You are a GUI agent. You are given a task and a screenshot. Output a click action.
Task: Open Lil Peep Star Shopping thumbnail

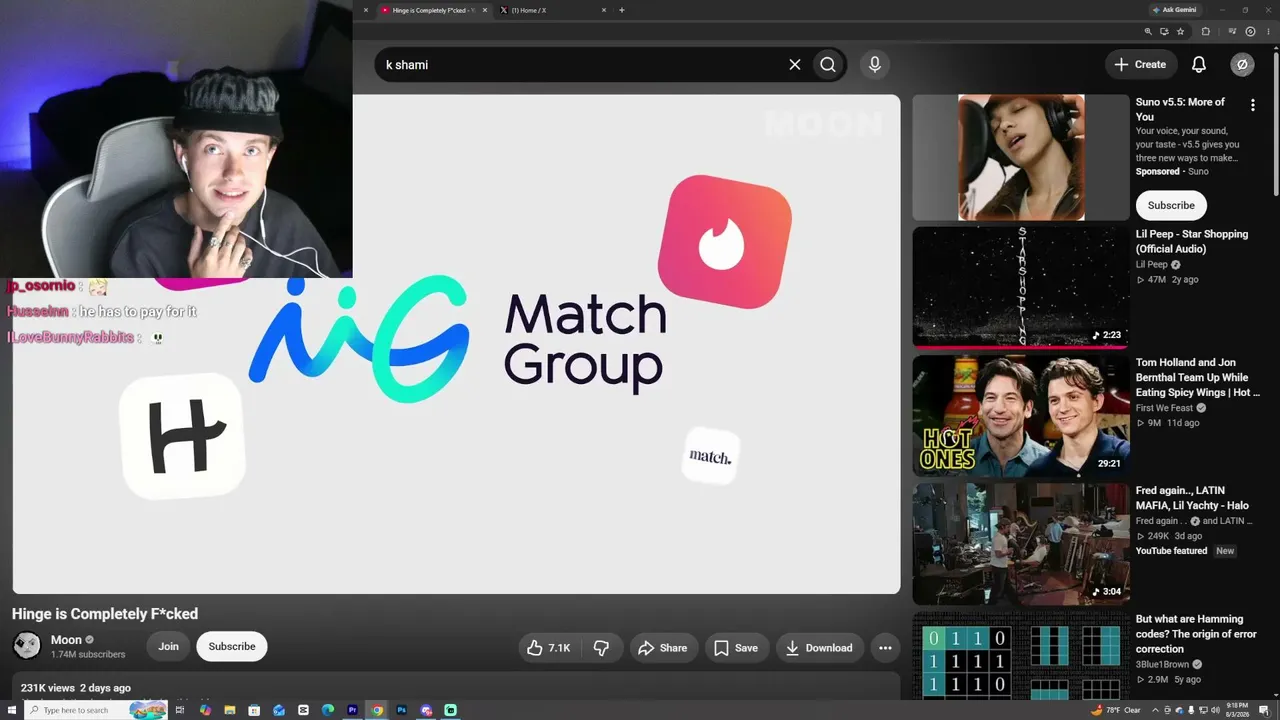(x=1021, y=288)
